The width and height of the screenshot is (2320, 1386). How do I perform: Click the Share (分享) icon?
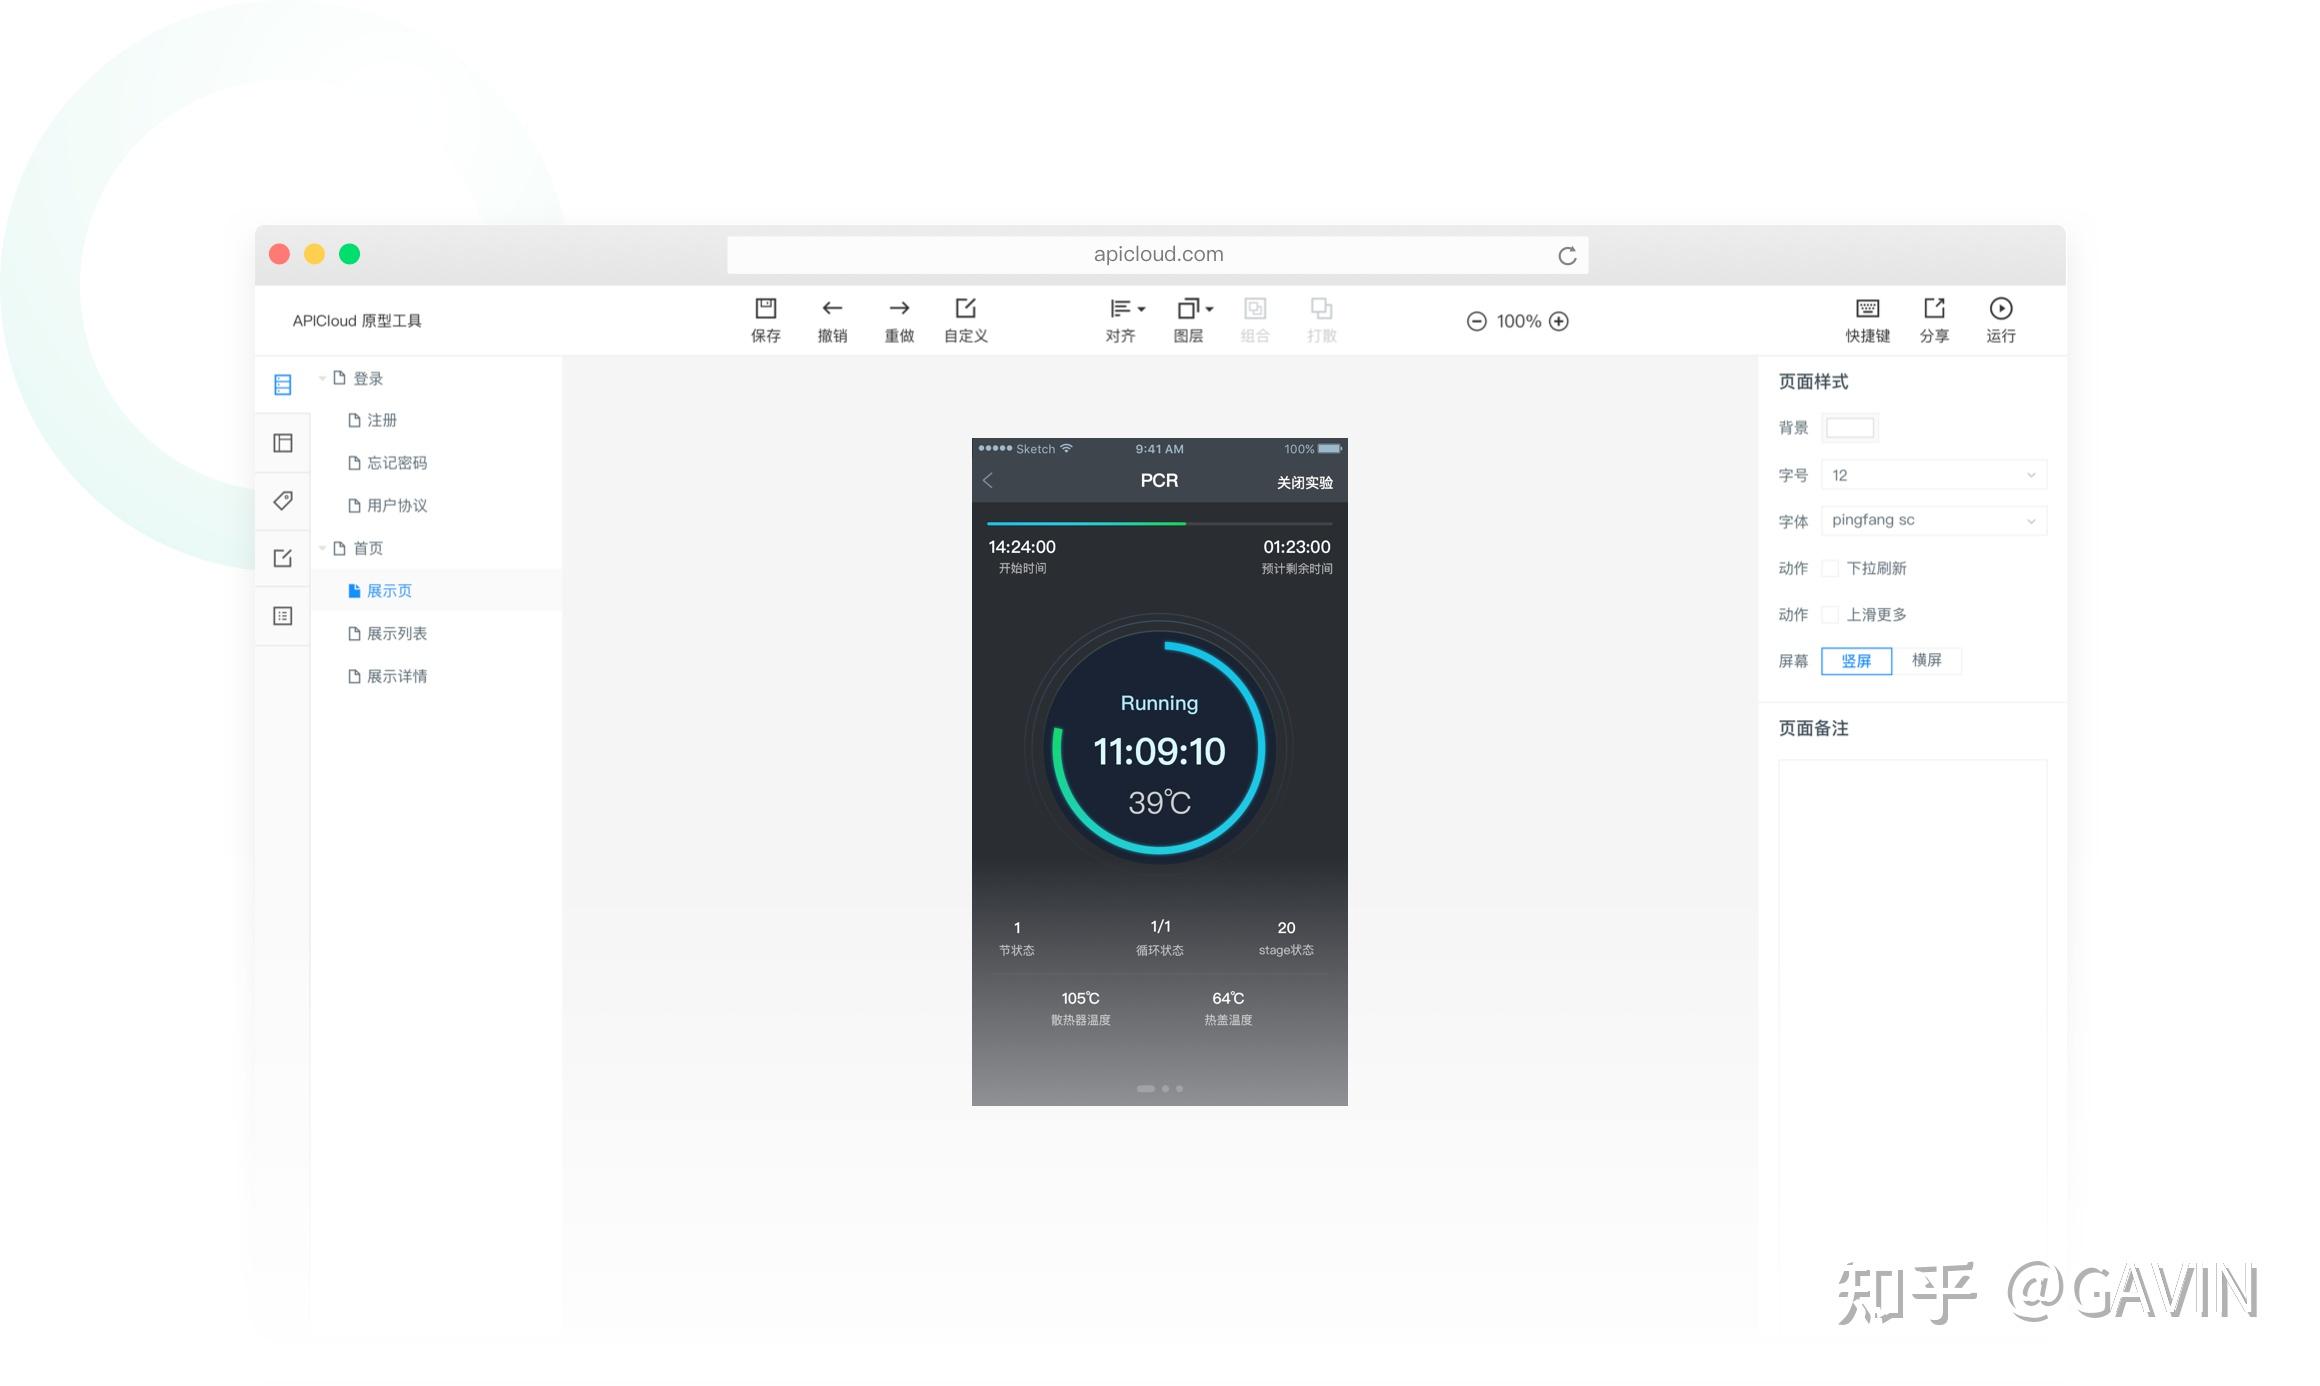[1934, 309]
